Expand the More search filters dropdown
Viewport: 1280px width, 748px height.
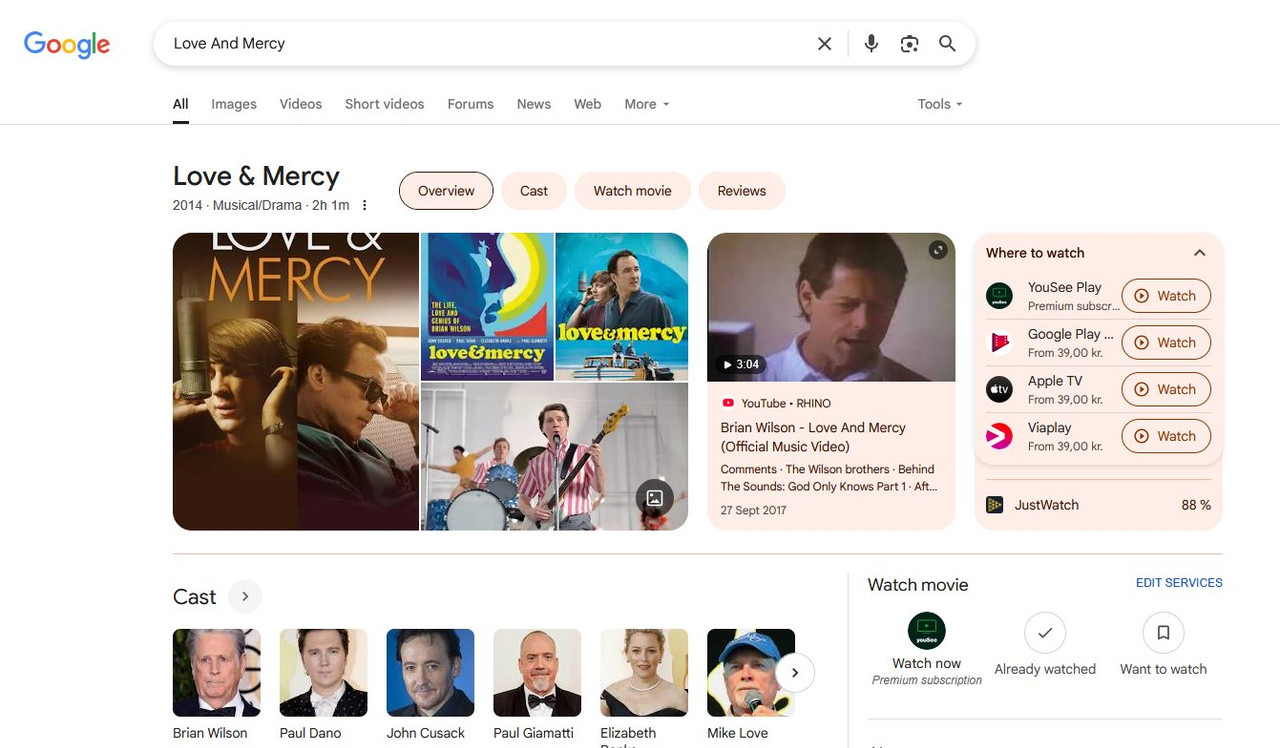pyautogui.click(x=647, y=104)
